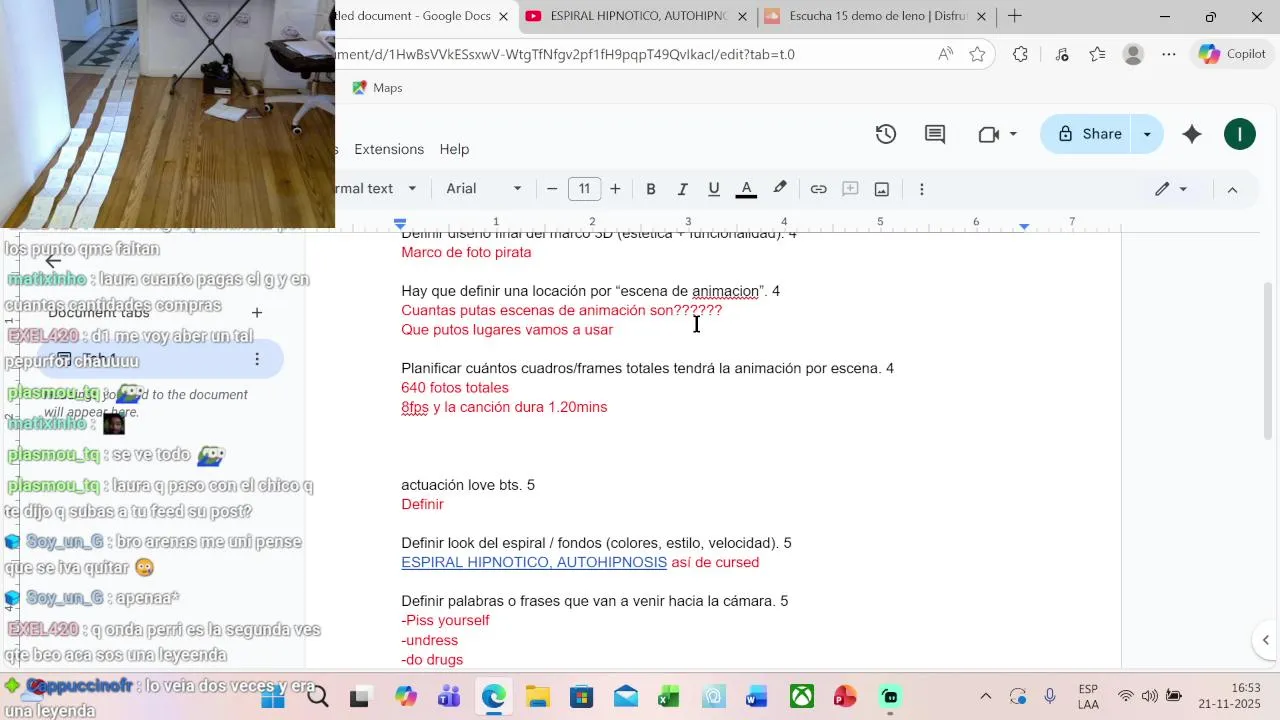1280x720 pixels.
Task: Open more toolbar options (three dots)
Action: [922, 189]
